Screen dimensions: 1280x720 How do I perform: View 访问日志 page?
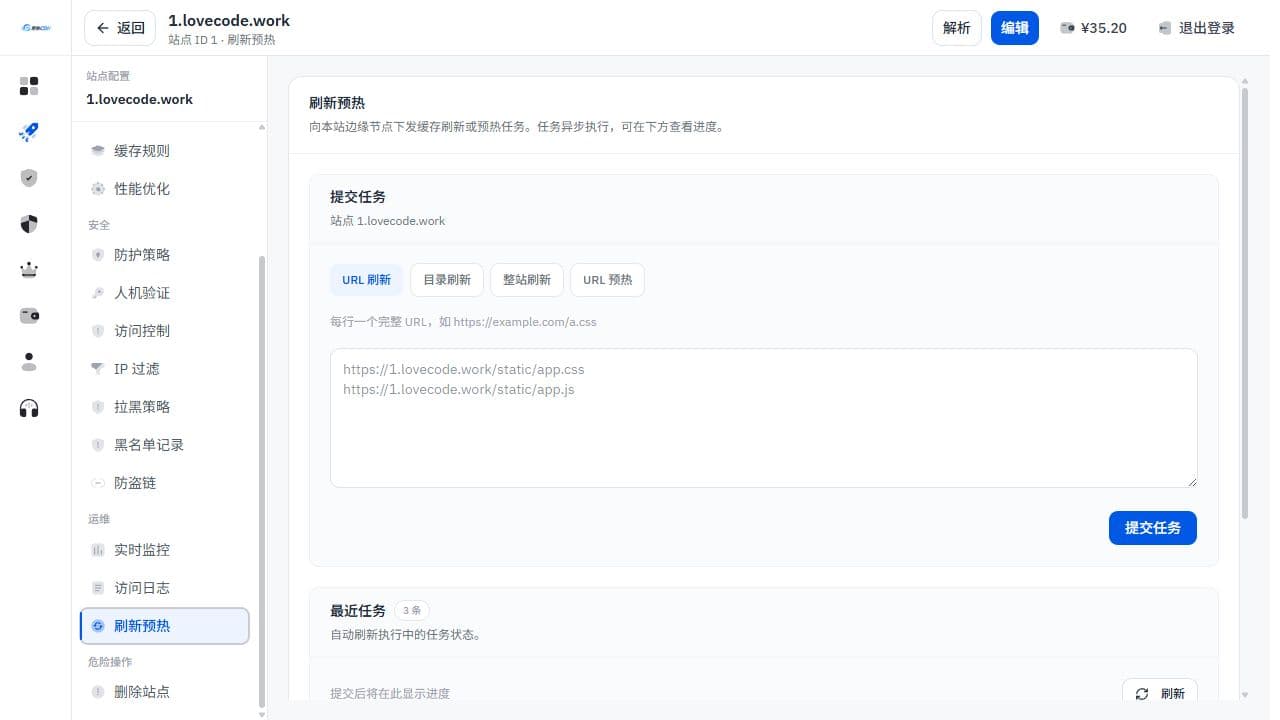click(165, 588)
